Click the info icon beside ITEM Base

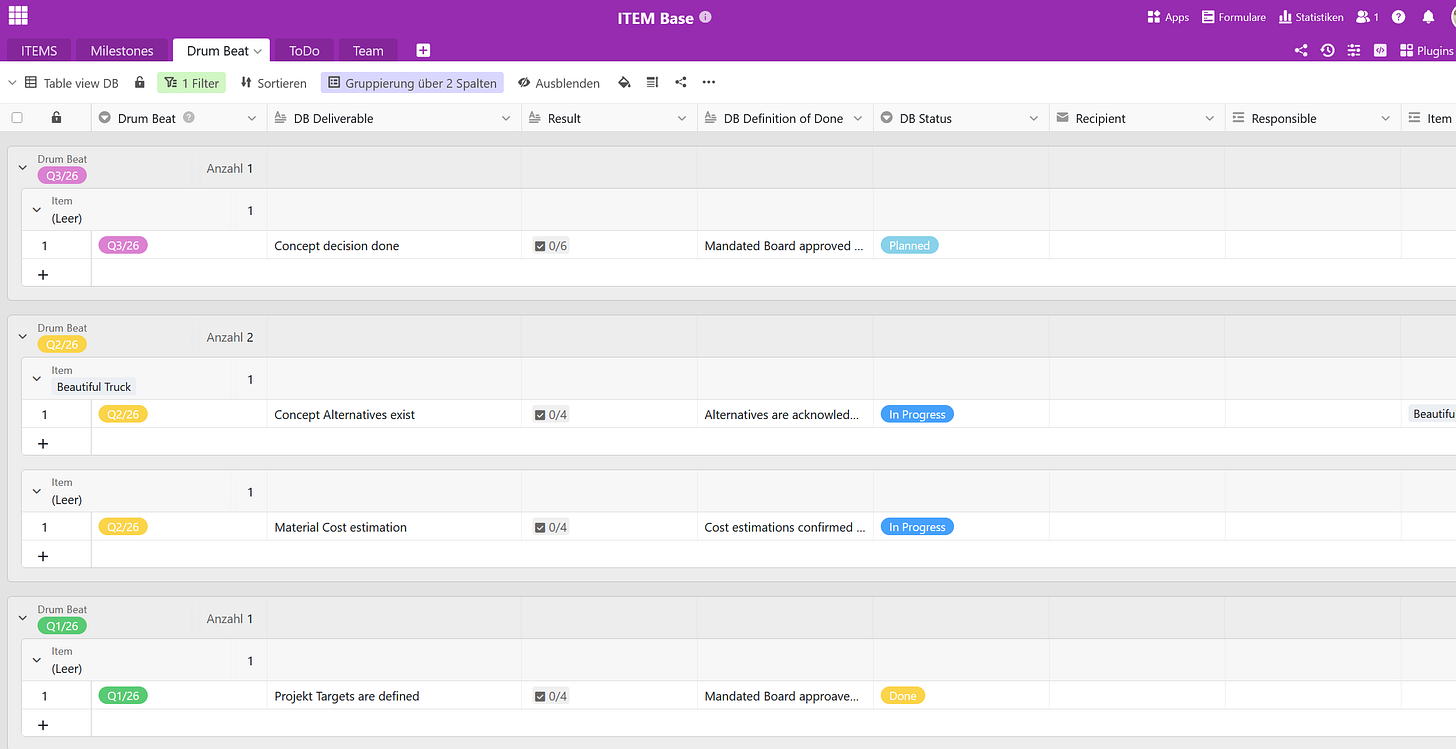click(706, 18)
